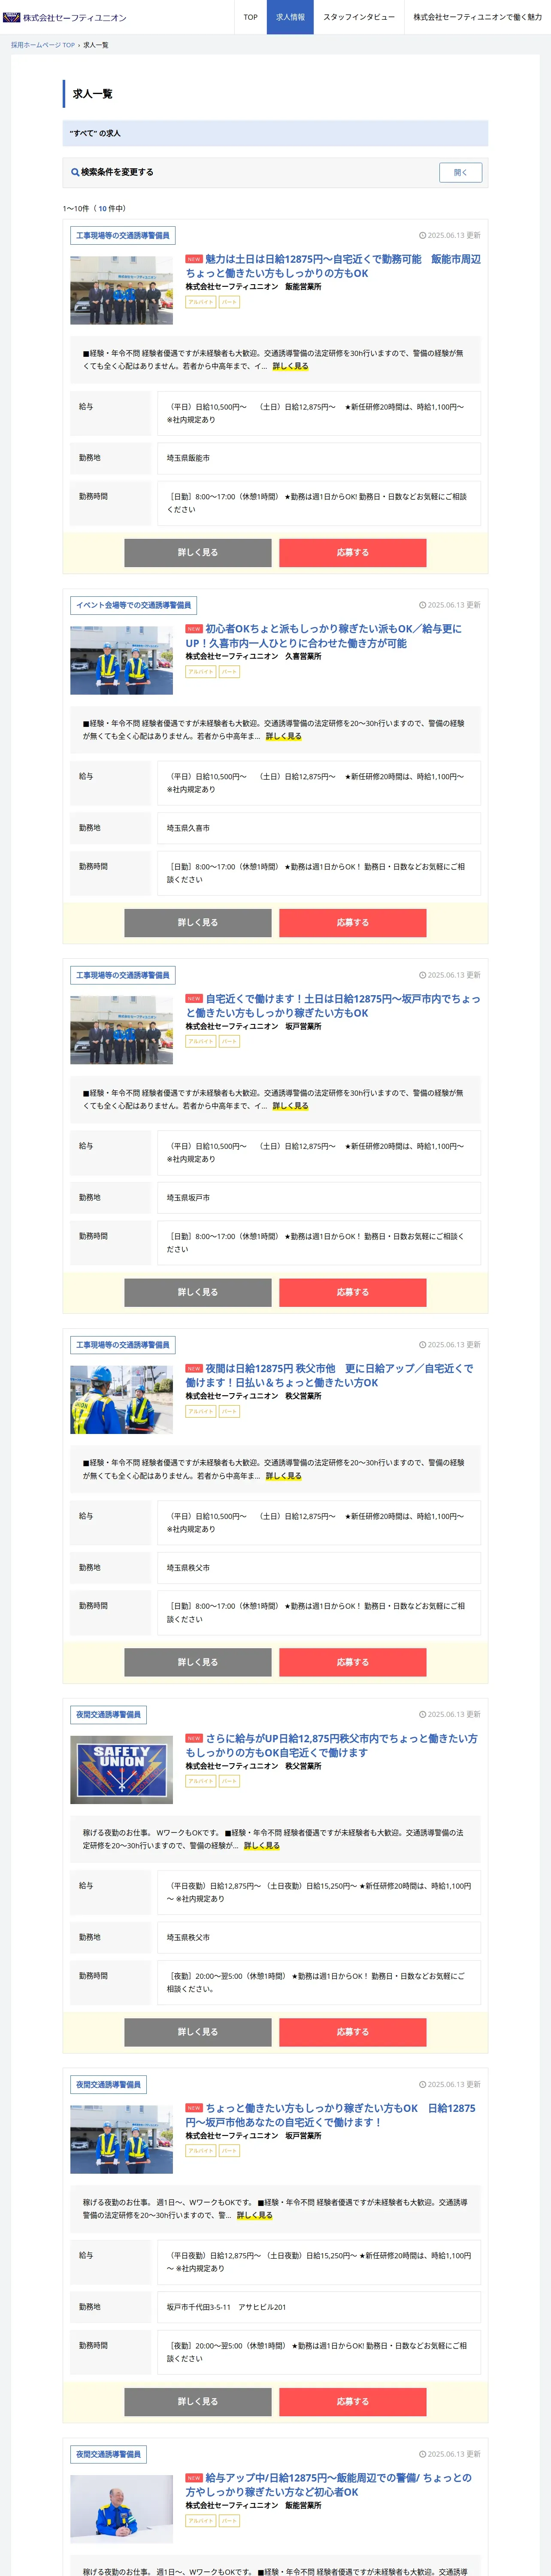Click the magnifier search icon

pos(75,172)
